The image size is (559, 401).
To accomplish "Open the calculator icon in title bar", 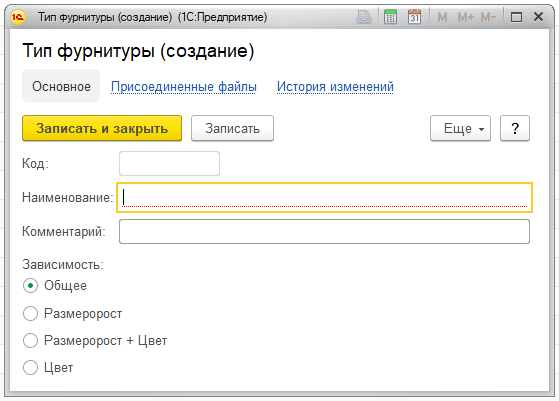I will (390, 17).
